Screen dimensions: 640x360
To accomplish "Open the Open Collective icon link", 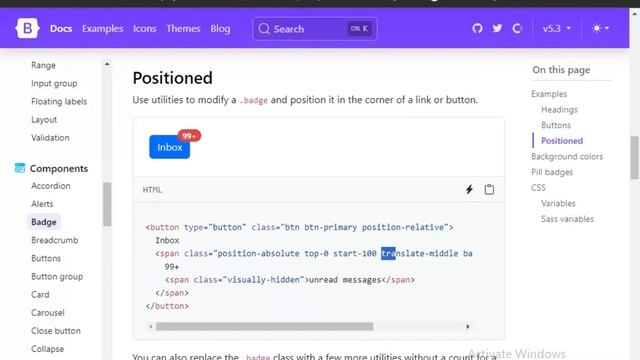I will pyautogui.click(x=517, y=28).
